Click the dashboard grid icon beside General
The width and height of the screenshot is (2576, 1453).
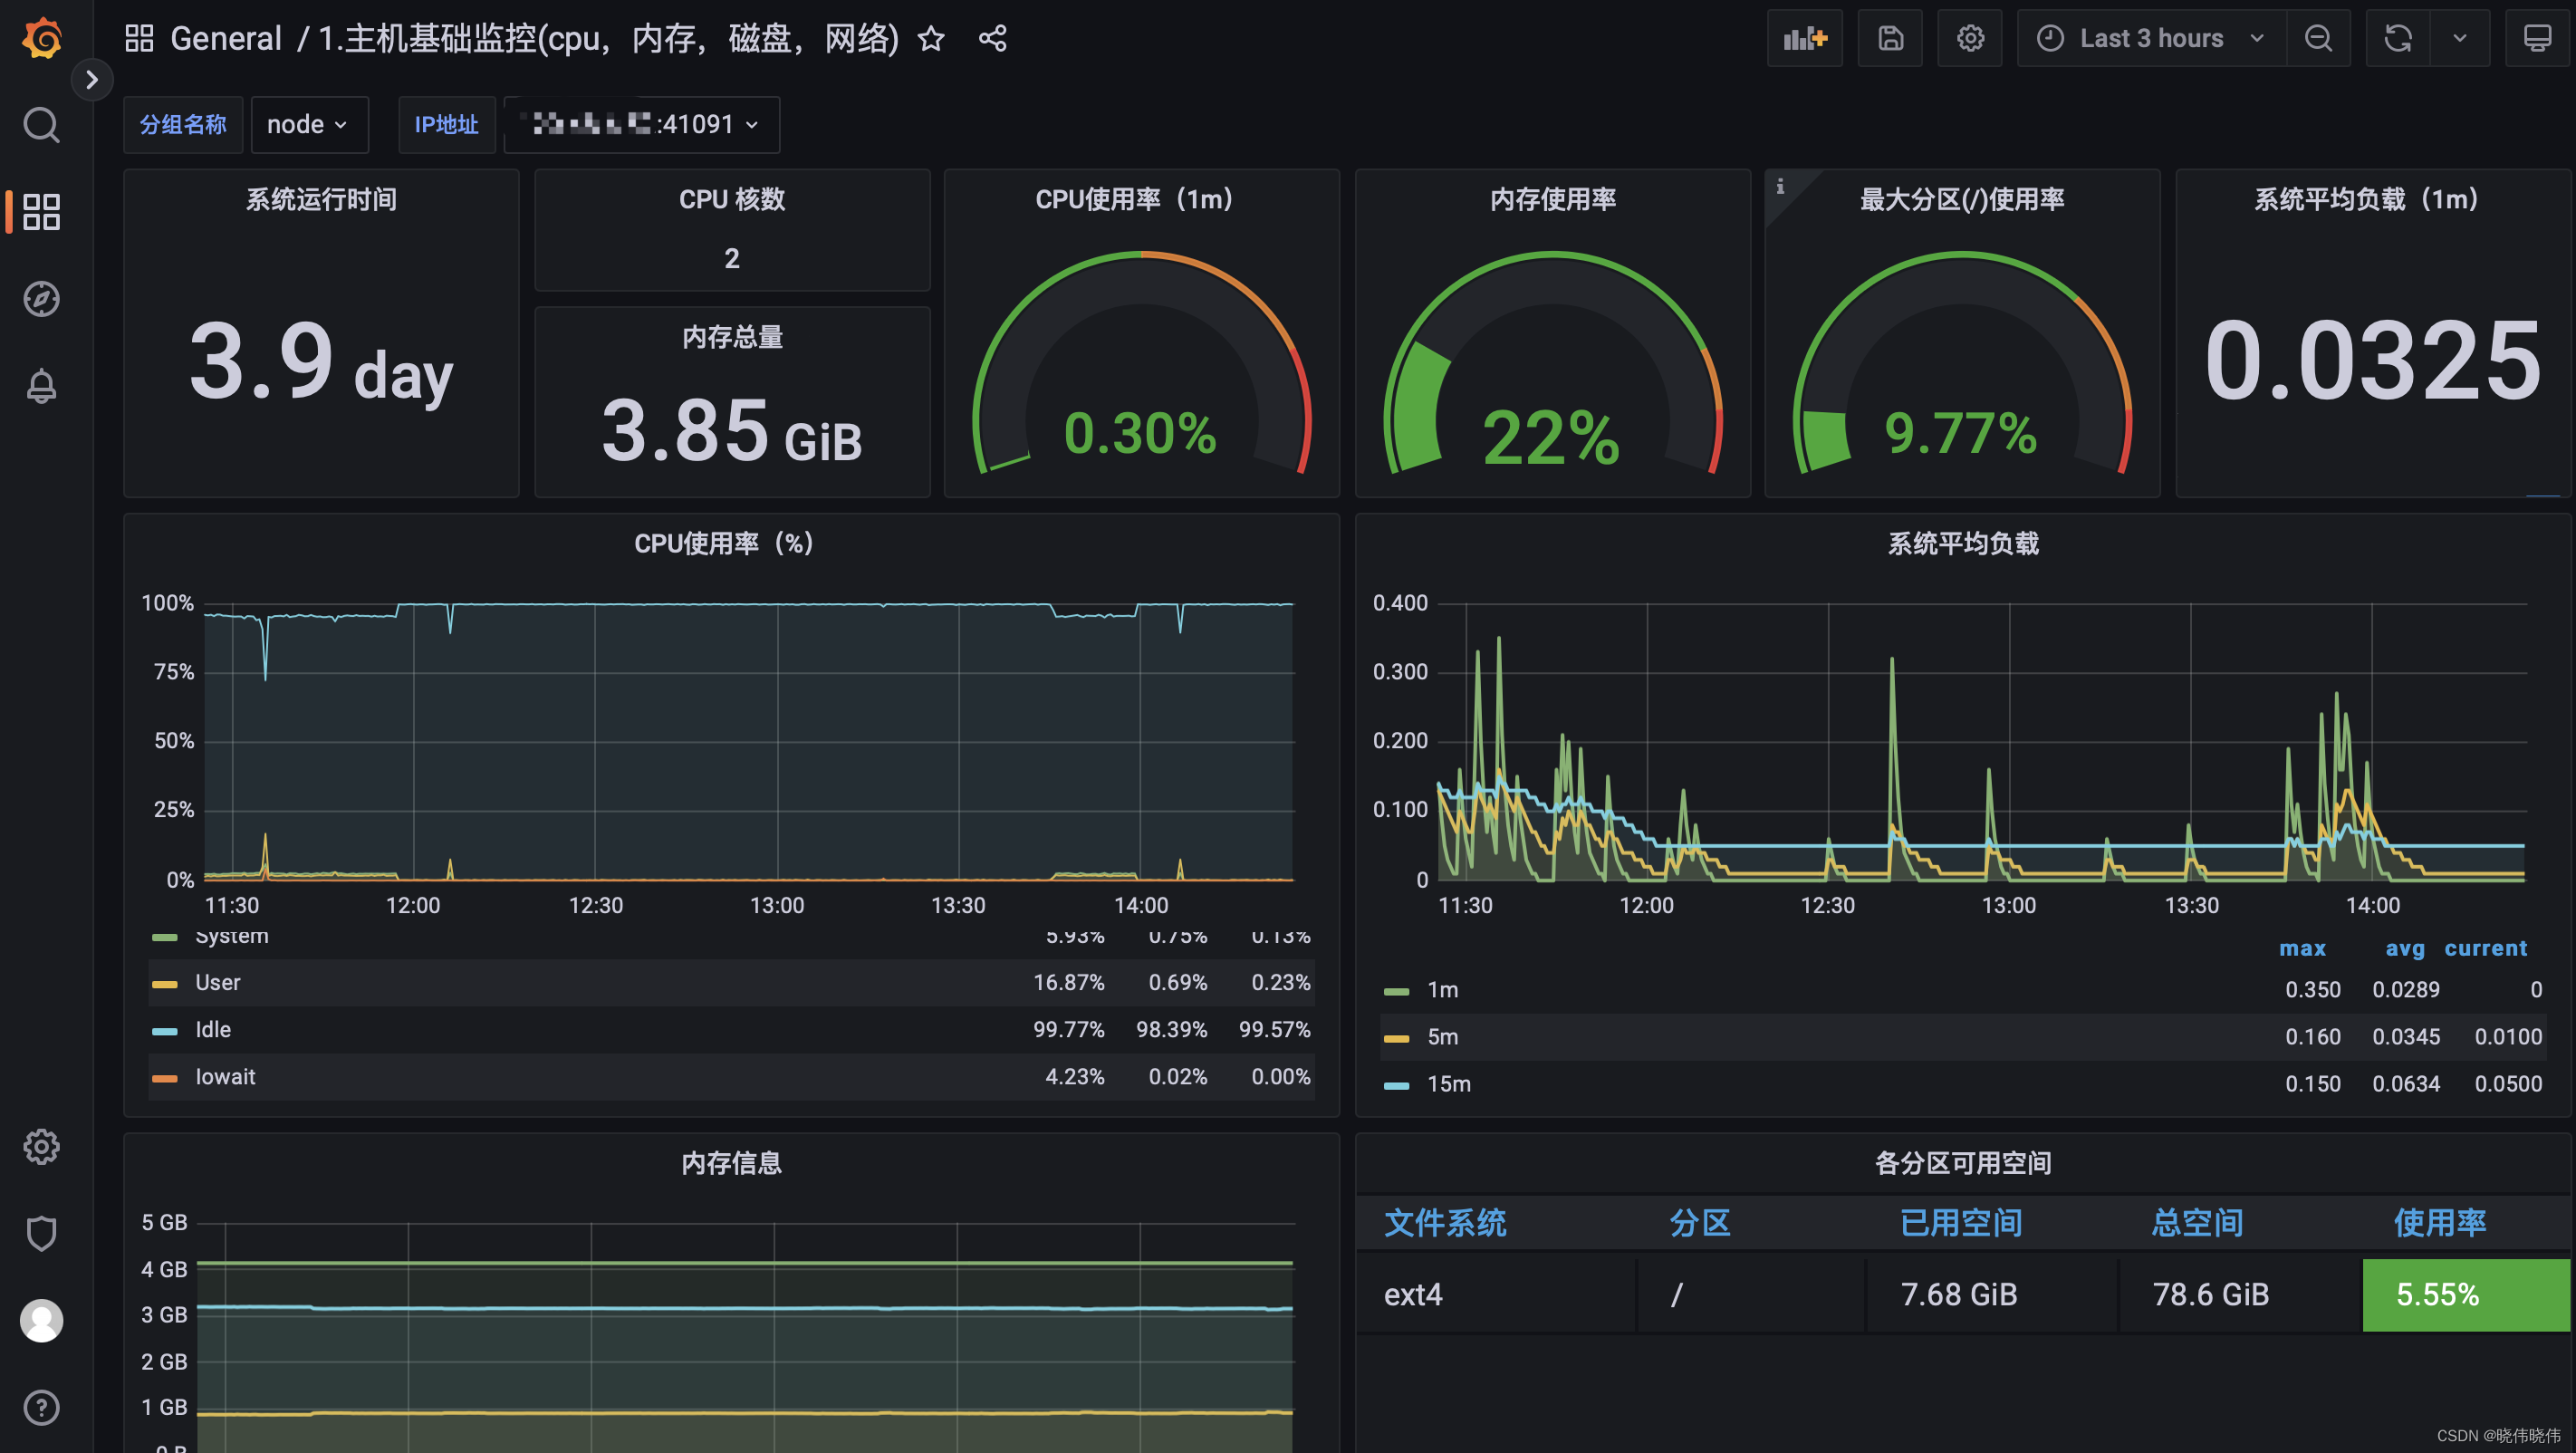coord(139,39)
